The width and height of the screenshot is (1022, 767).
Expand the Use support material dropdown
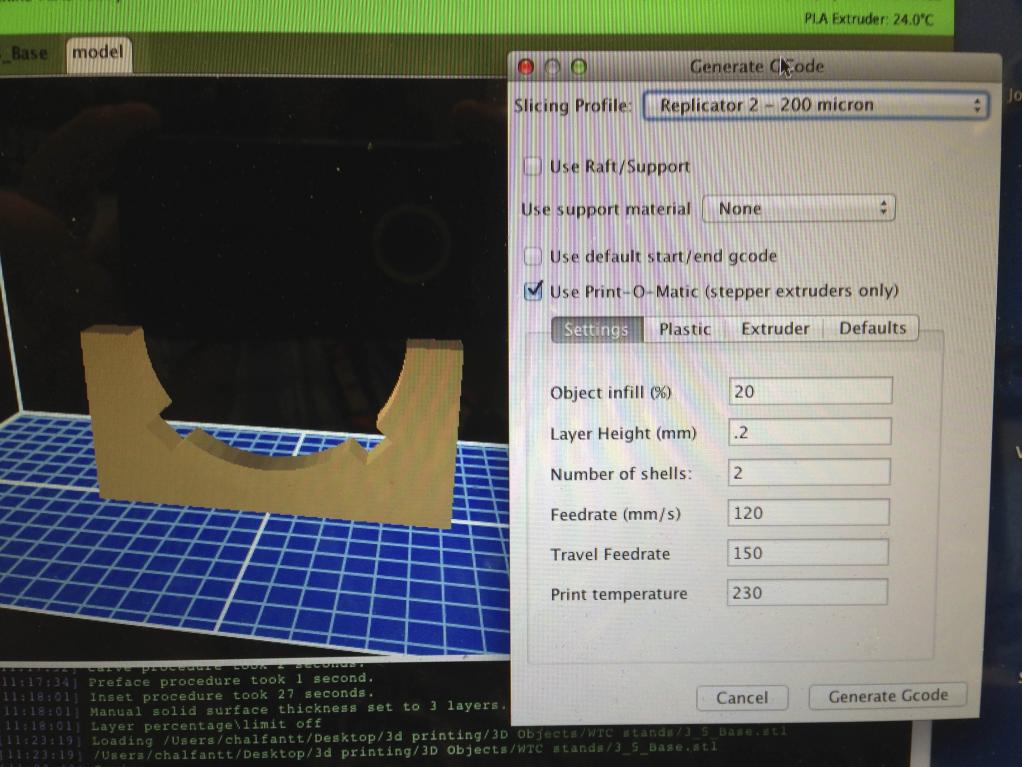(798, 209)
